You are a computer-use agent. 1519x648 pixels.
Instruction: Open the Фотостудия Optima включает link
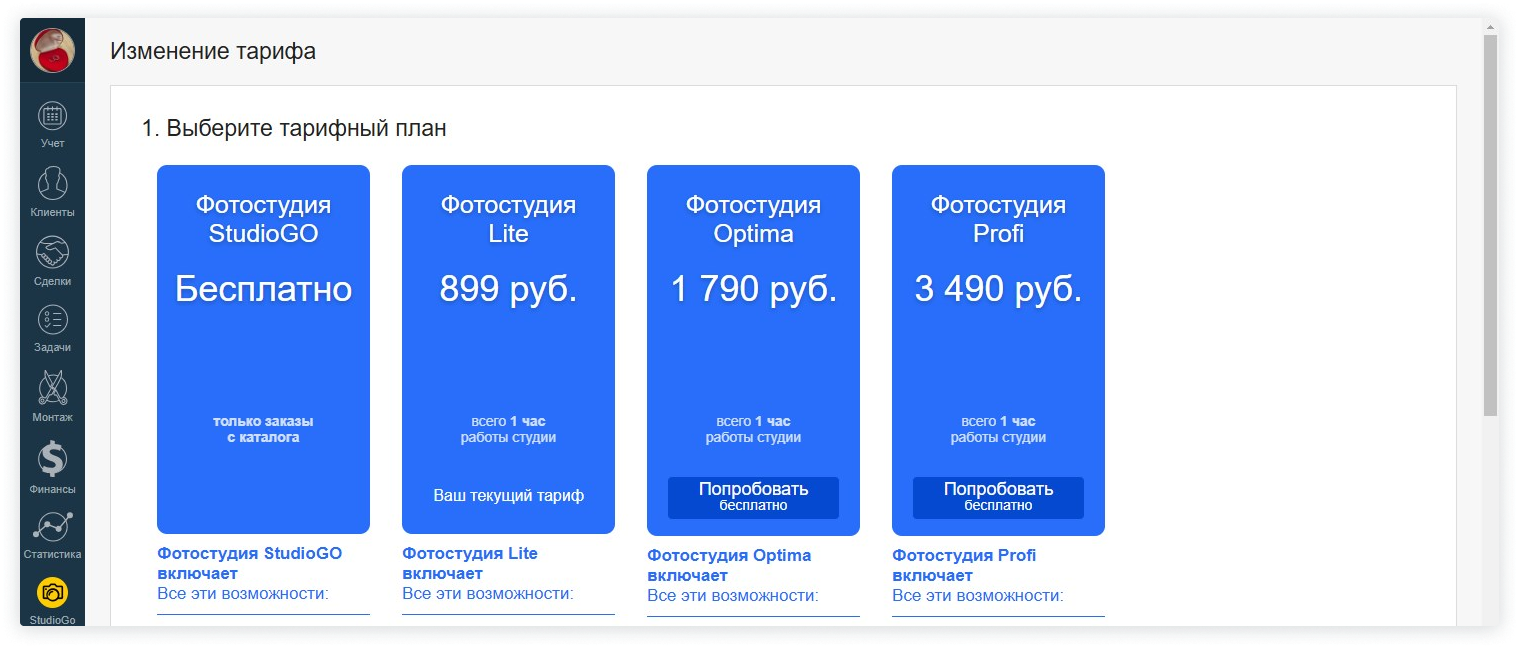(x=728, y=565)
